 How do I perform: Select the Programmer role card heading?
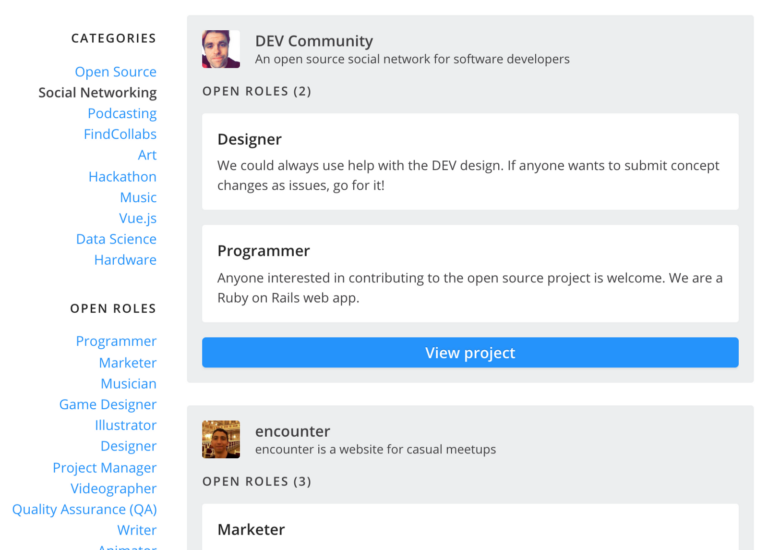tap(264, 251)
